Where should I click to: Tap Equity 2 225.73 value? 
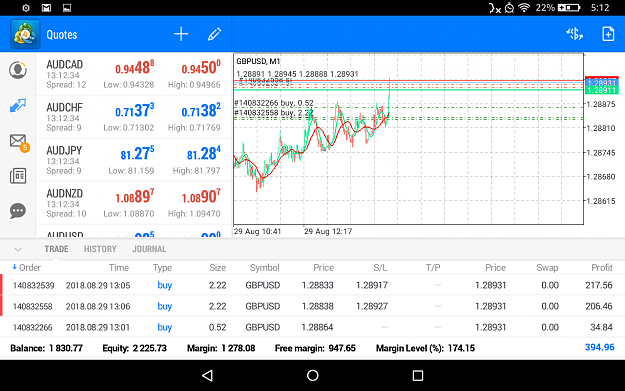[149, 348]
